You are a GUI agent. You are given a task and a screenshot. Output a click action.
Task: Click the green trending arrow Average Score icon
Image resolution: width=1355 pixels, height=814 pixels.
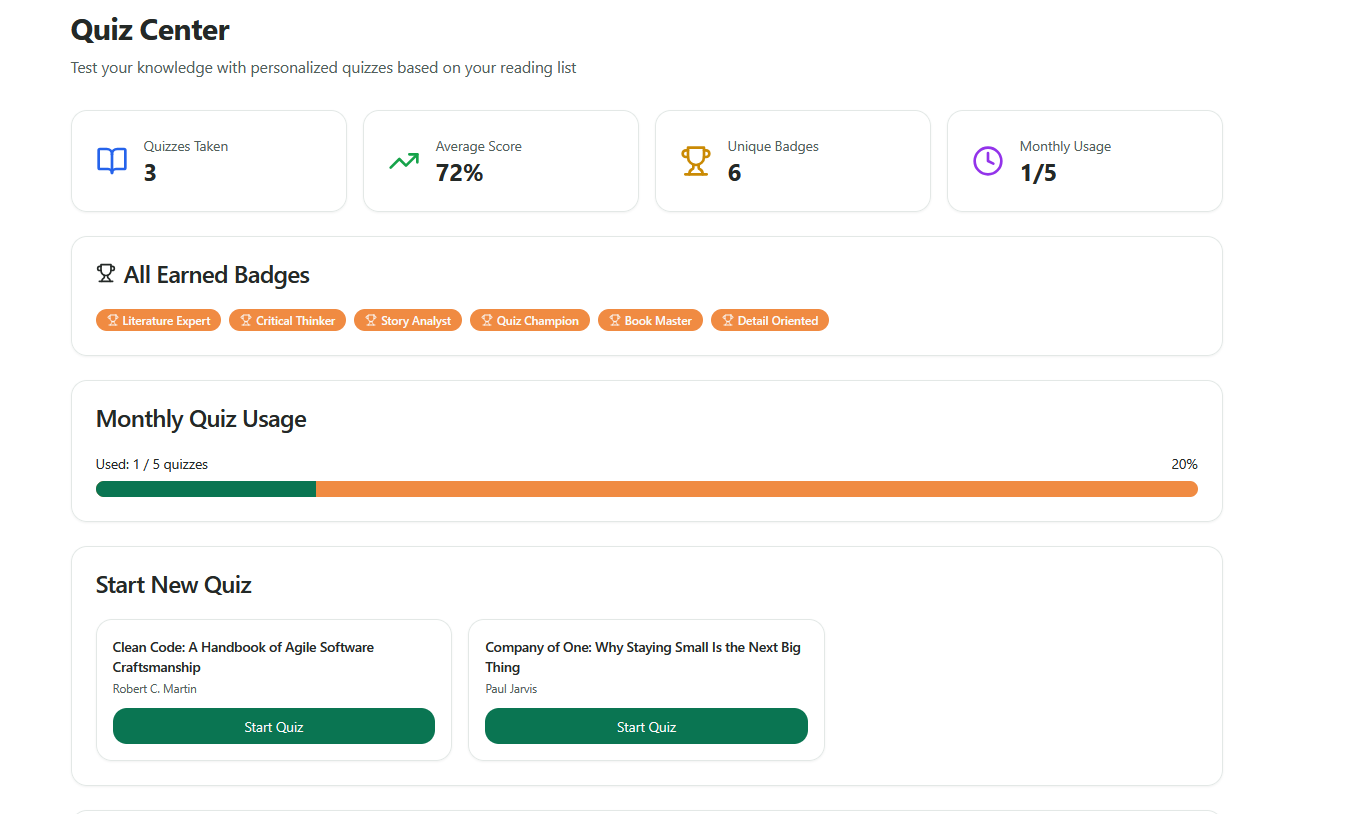pos(404,161)
